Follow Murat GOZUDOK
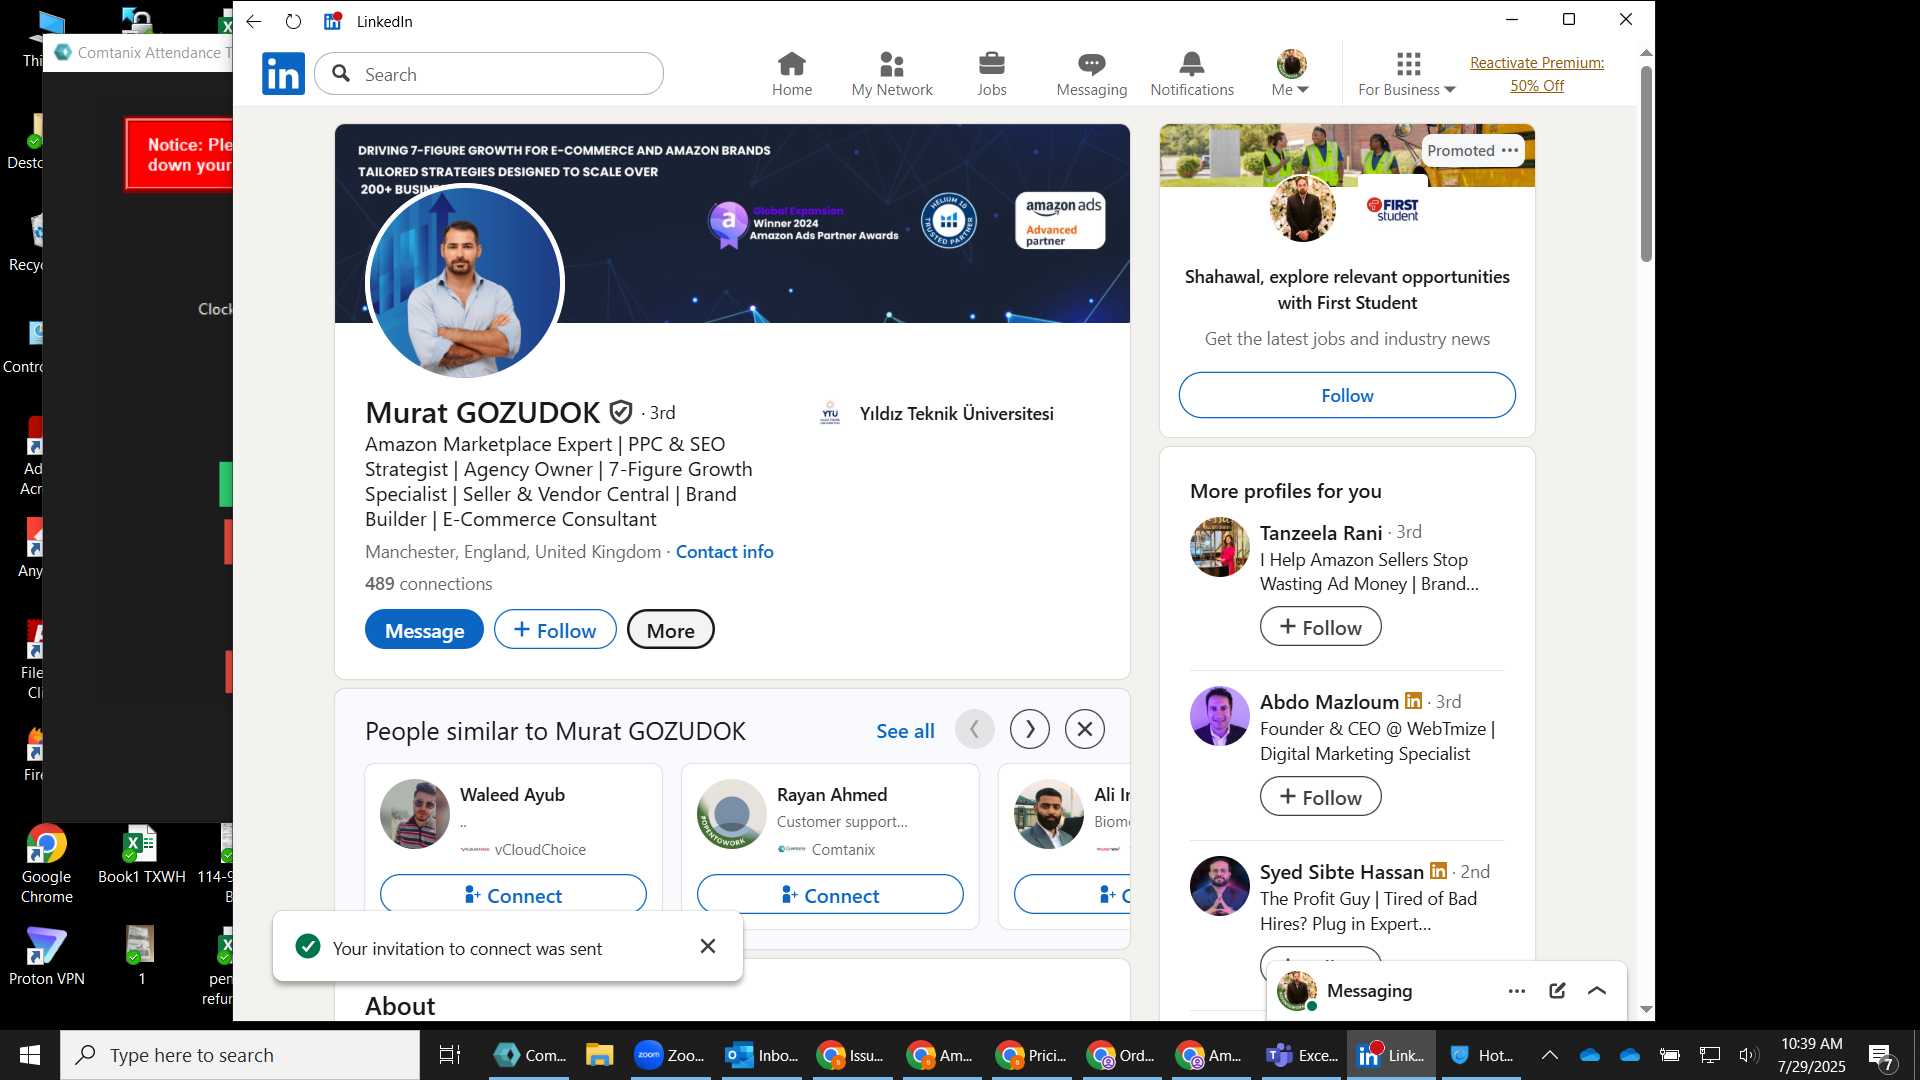 point(555,630)
